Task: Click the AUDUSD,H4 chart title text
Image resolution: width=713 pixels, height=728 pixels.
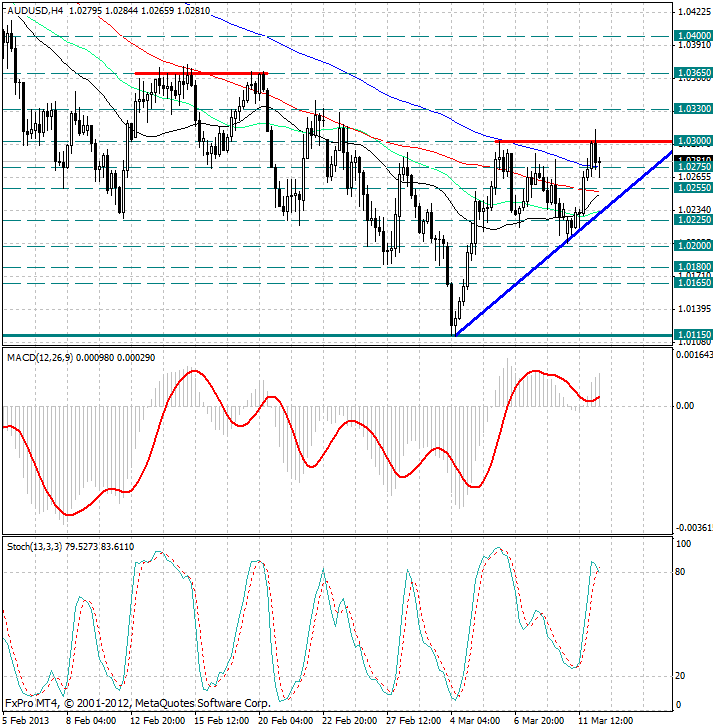Action: 35,11
